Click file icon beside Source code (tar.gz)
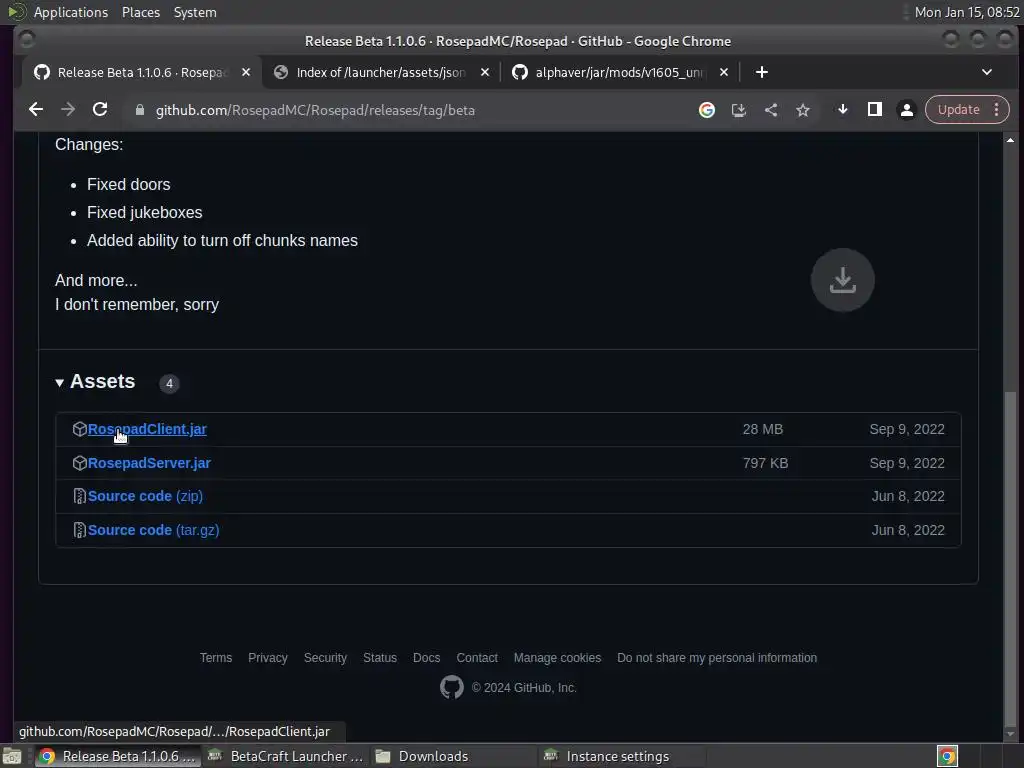1024x768 pixels. (80, 530)
